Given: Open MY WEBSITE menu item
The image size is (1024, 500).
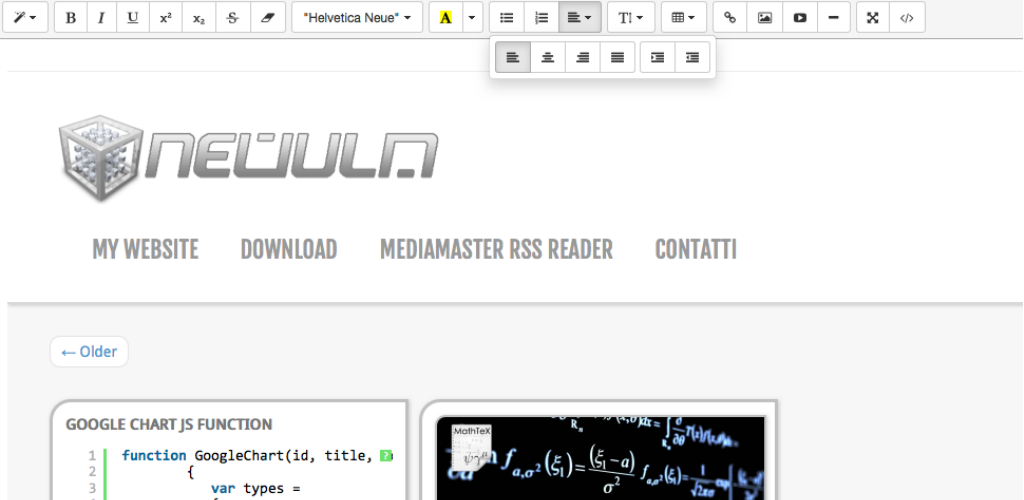Looking at the screenshot, I should point(145,249).
